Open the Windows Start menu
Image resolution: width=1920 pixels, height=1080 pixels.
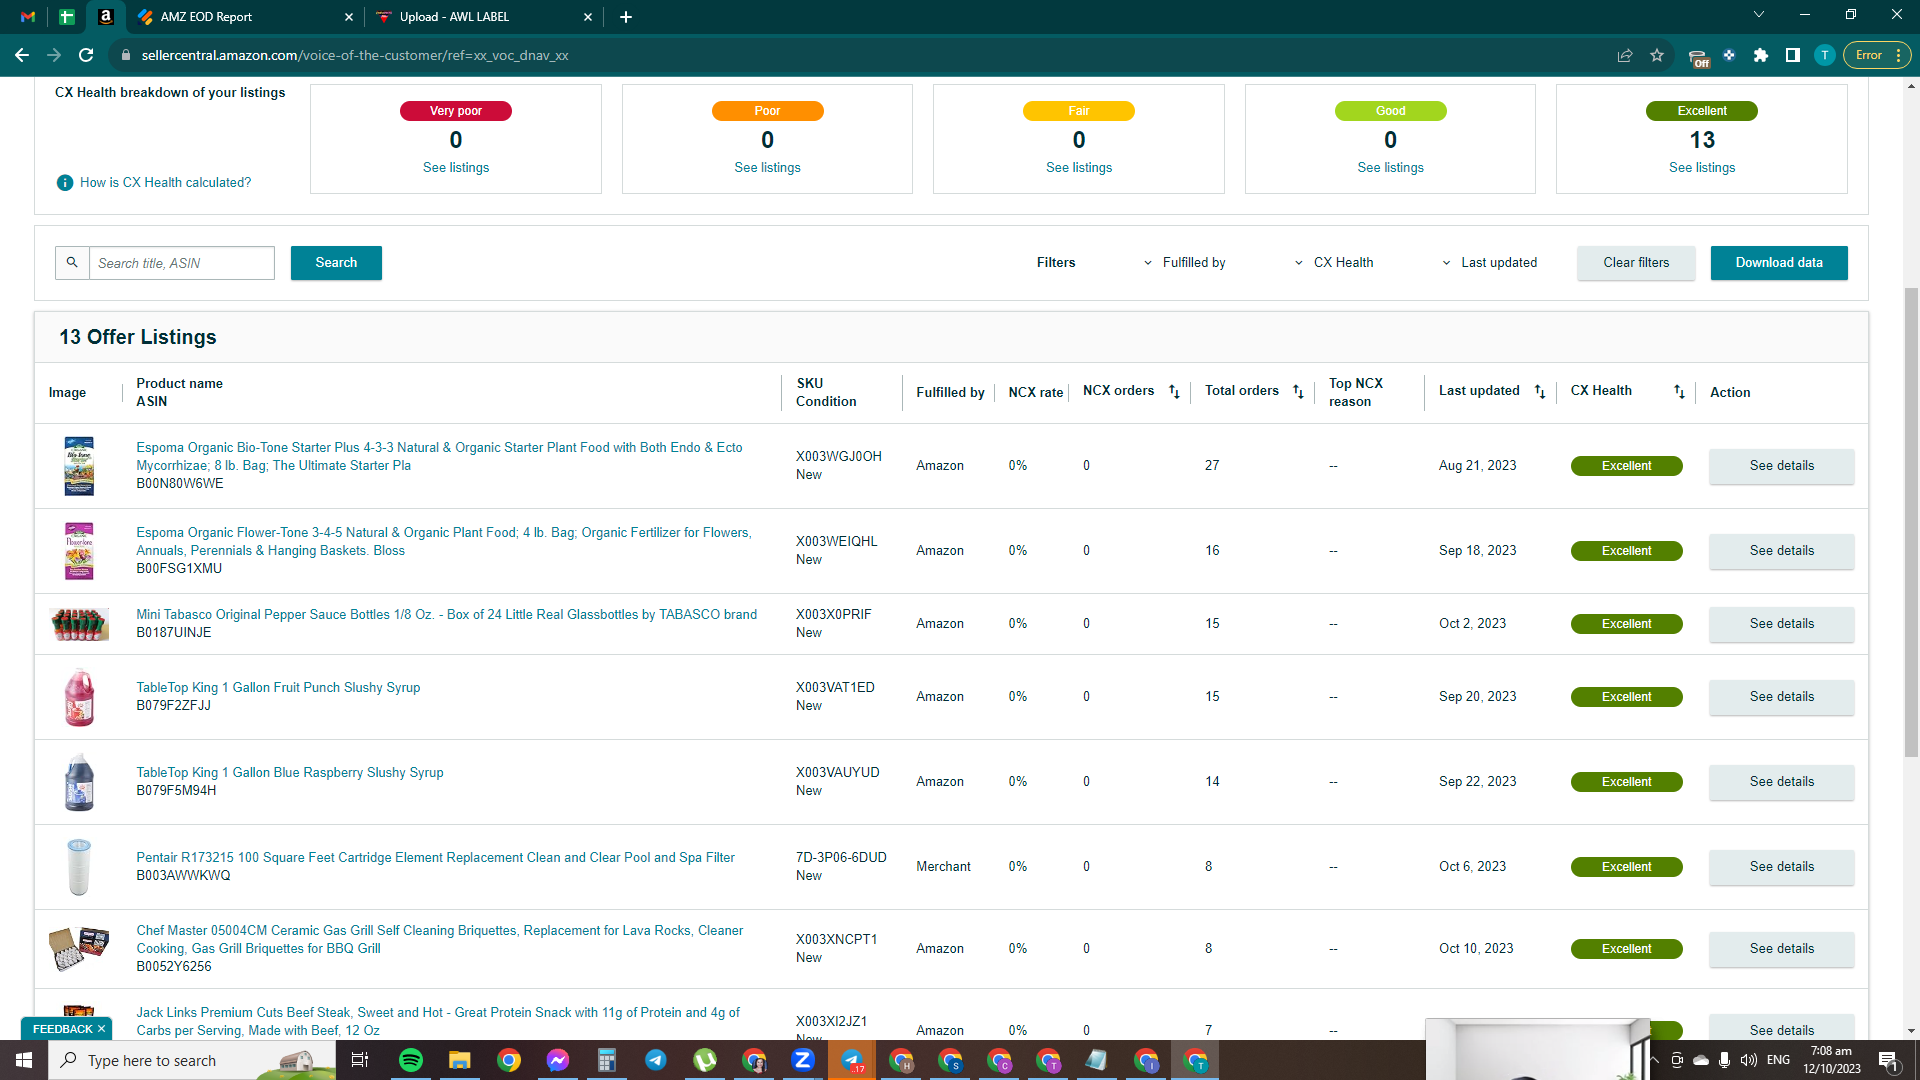24,1060
